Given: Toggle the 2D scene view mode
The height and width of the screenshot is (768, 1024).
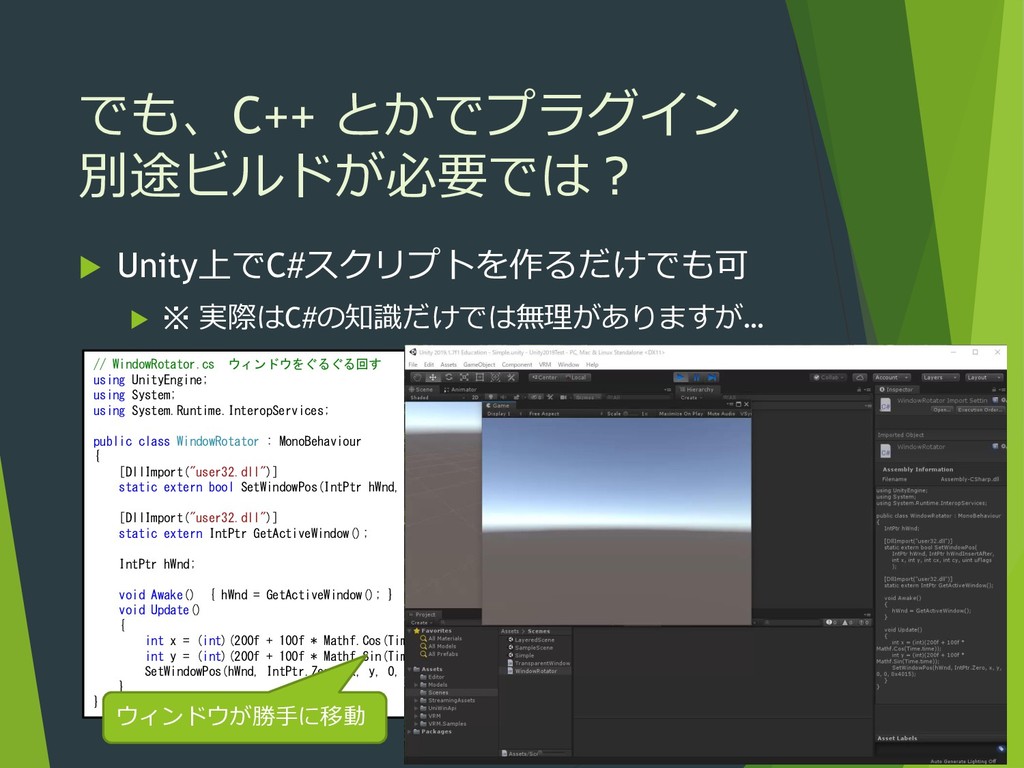Looking at the screenshot, I should click(x=475, y=397).
